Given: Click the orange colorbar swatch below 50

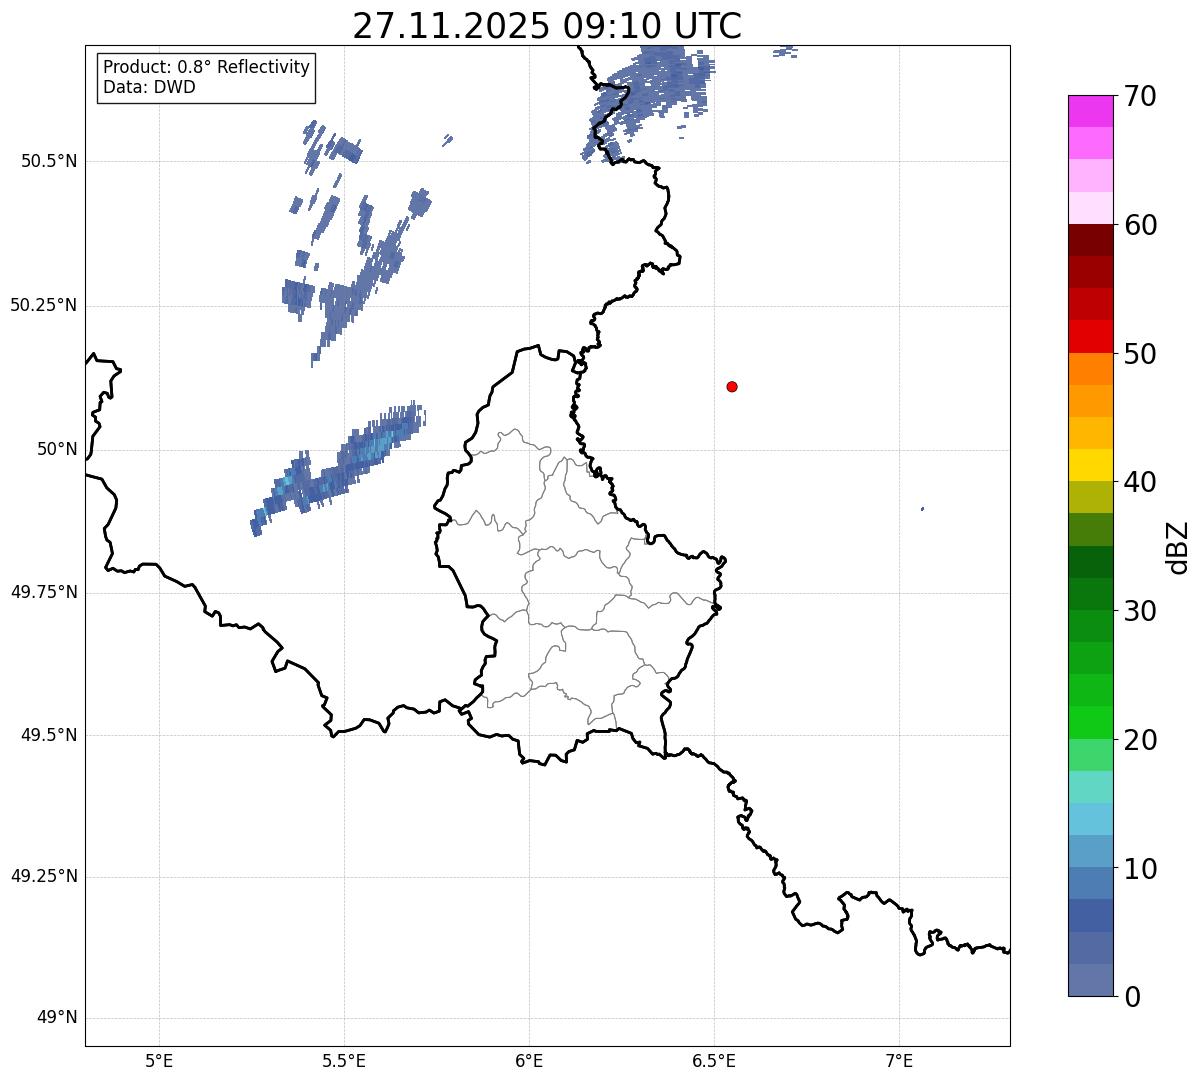Looking at the screenshot, I should click(1091, 370).
